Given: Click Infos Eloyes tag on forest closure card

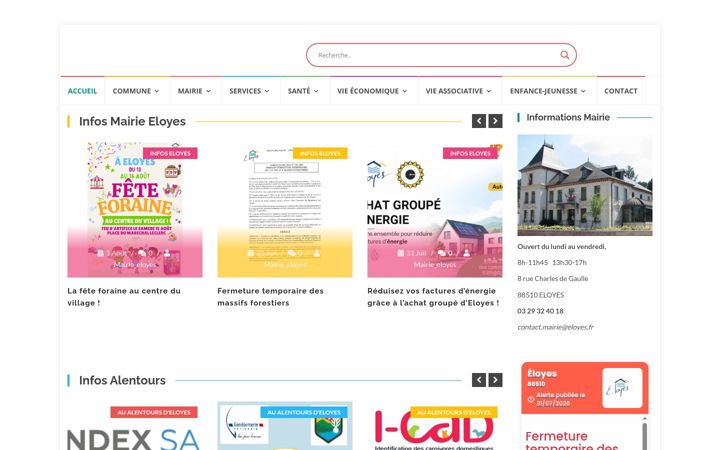Looking at the screenshot, I should click(320, 153).
